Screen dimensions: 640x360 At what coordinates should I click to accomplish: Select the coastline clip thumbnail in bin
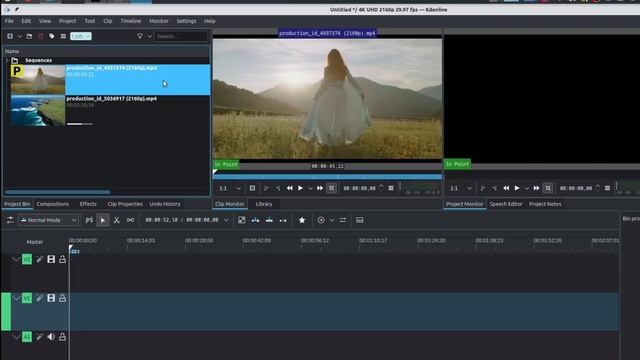coord(38,111)
